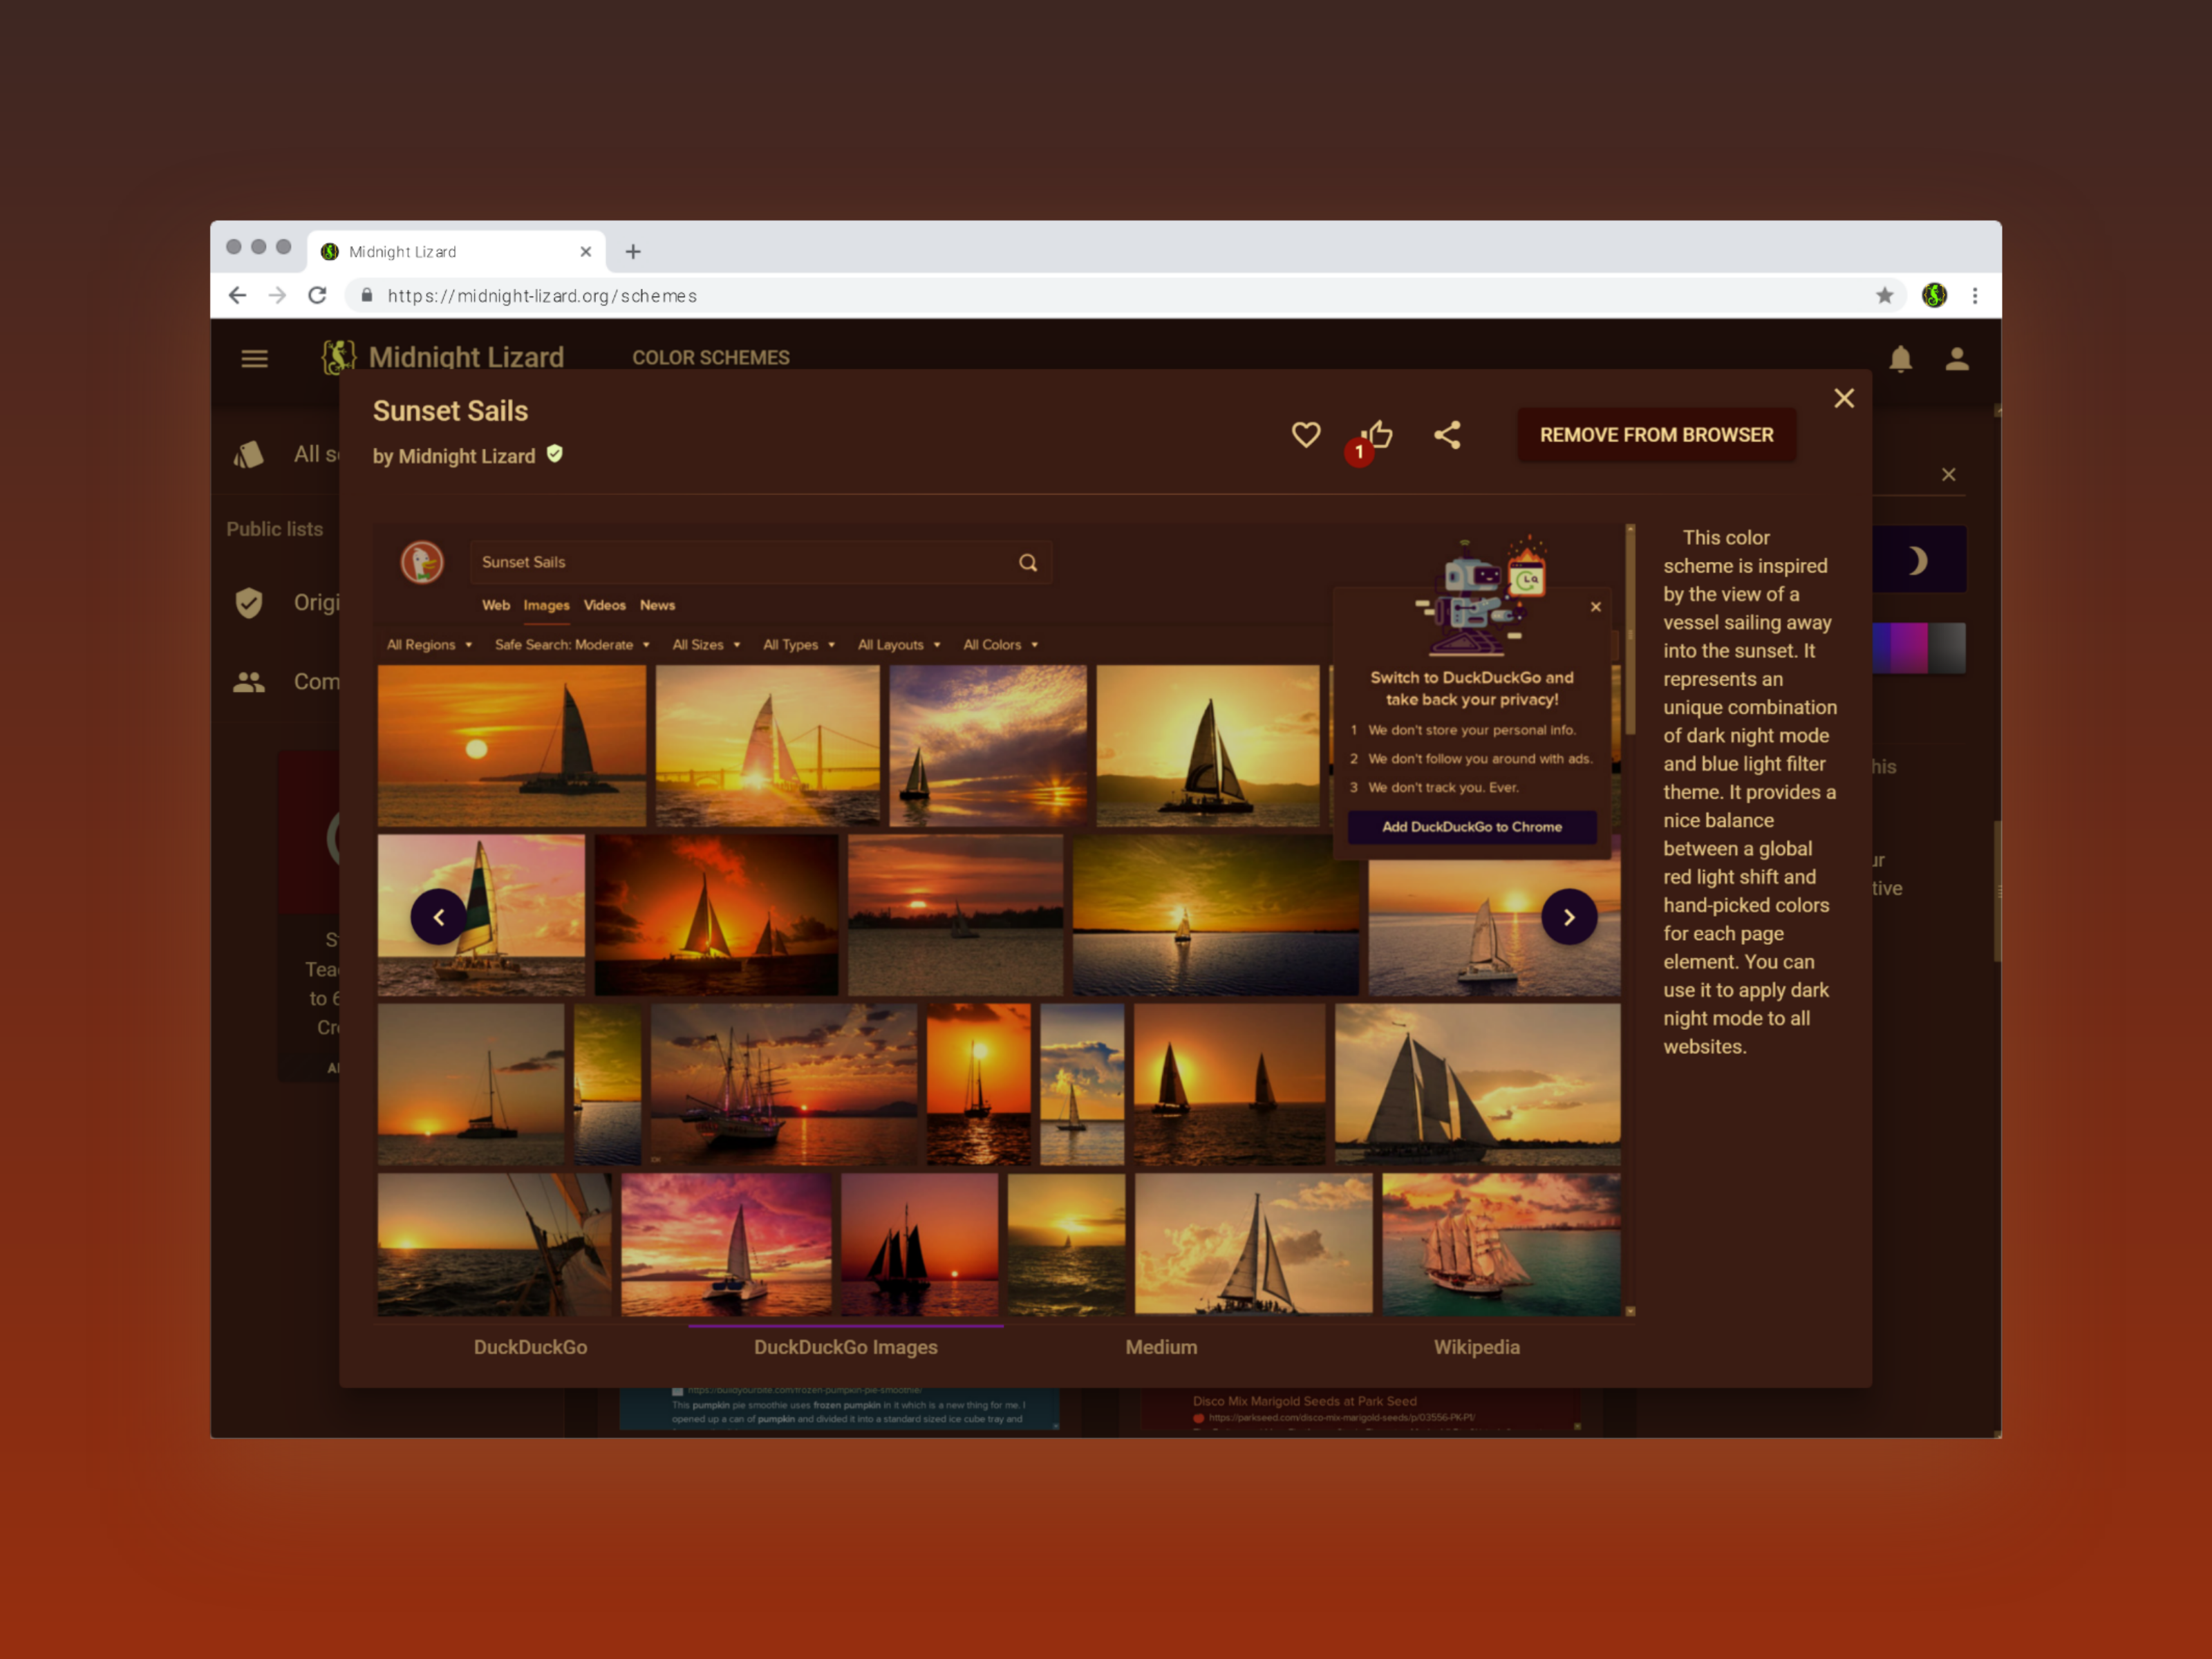
Task: Open the user account icon
Action: [x=1956, y=359]
